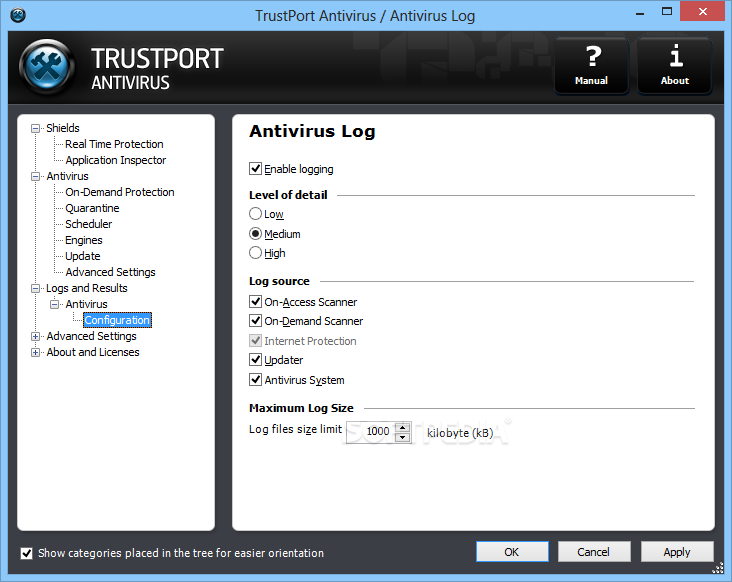Expand the Advanced Settings top-level node
Screen dimensions: 732x582
(x=35, y=337)
